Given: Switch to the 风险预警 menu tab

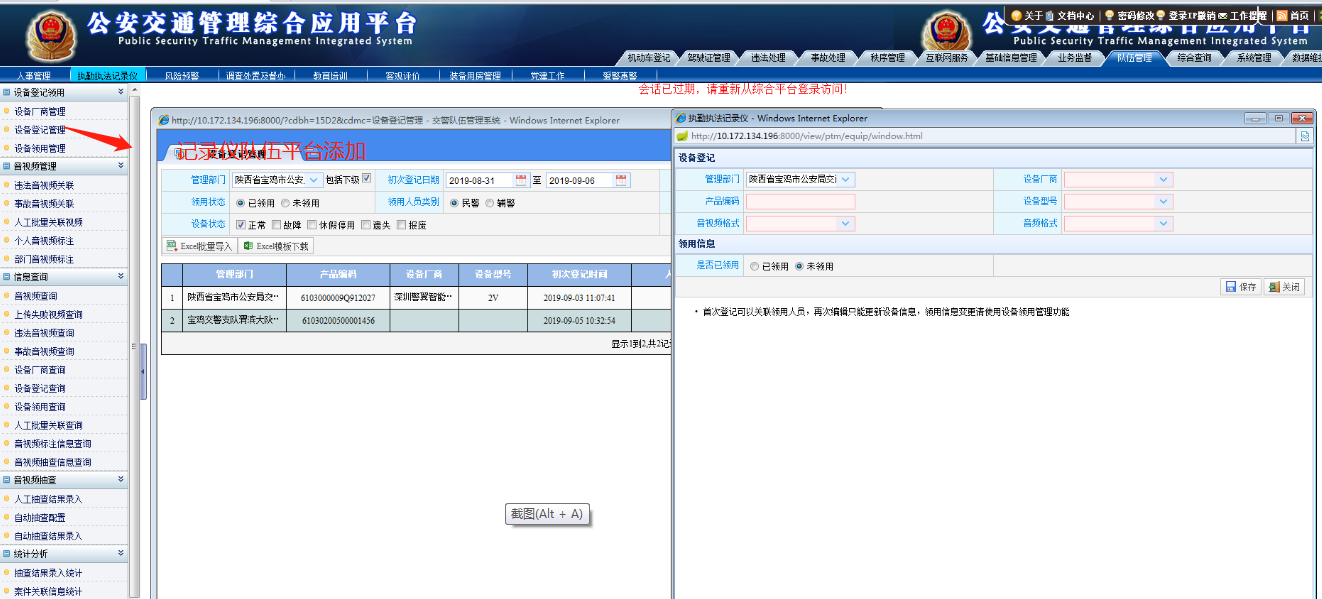Looking at the screenshot, I should (x=181, y=75).
